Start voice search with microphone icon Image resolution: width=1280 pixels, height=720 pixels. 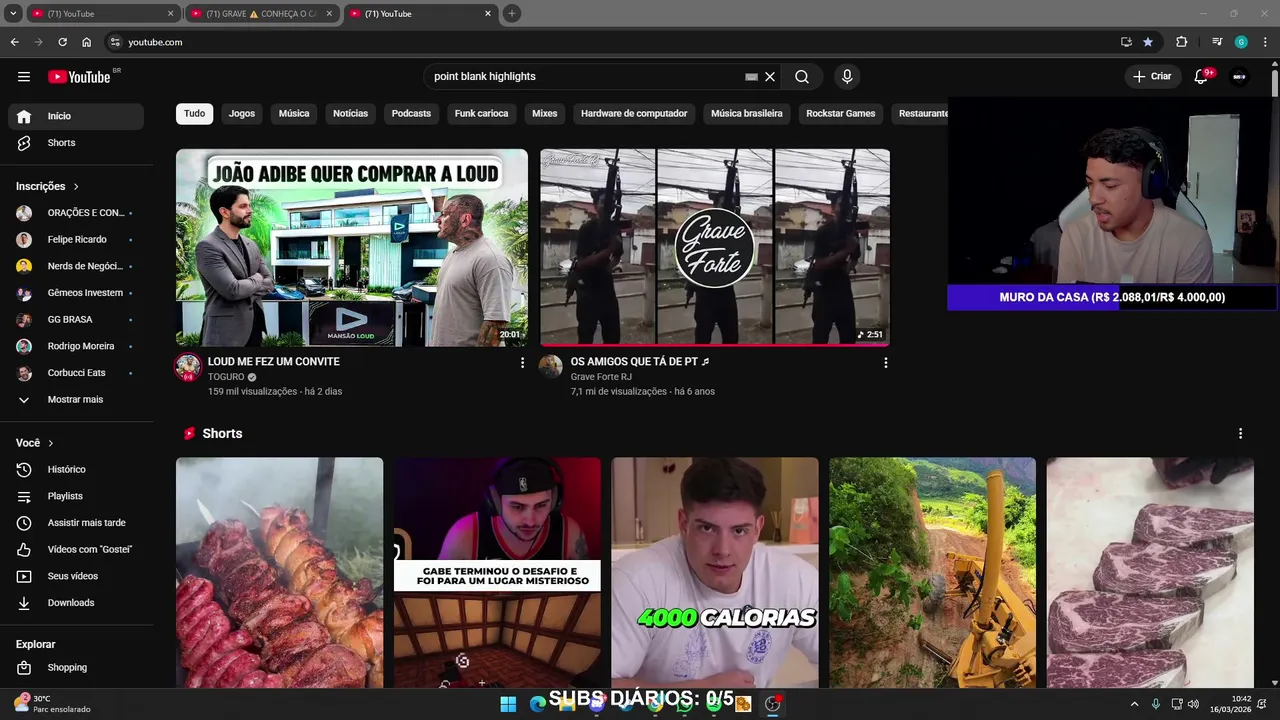[847, 77]
